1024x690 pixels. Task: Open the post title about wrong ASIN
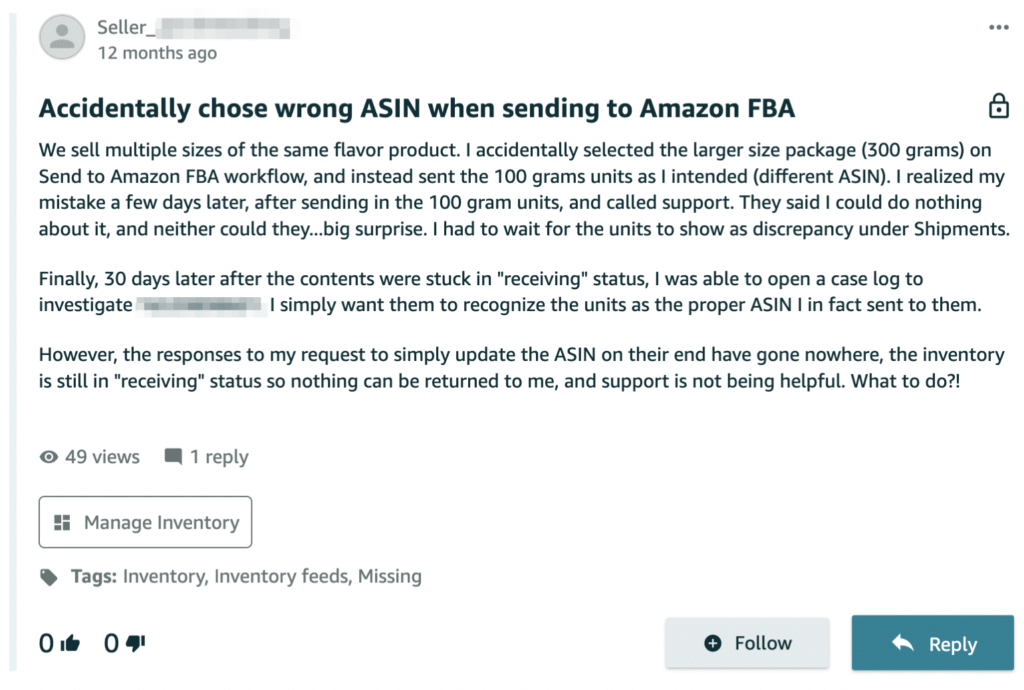416,108
